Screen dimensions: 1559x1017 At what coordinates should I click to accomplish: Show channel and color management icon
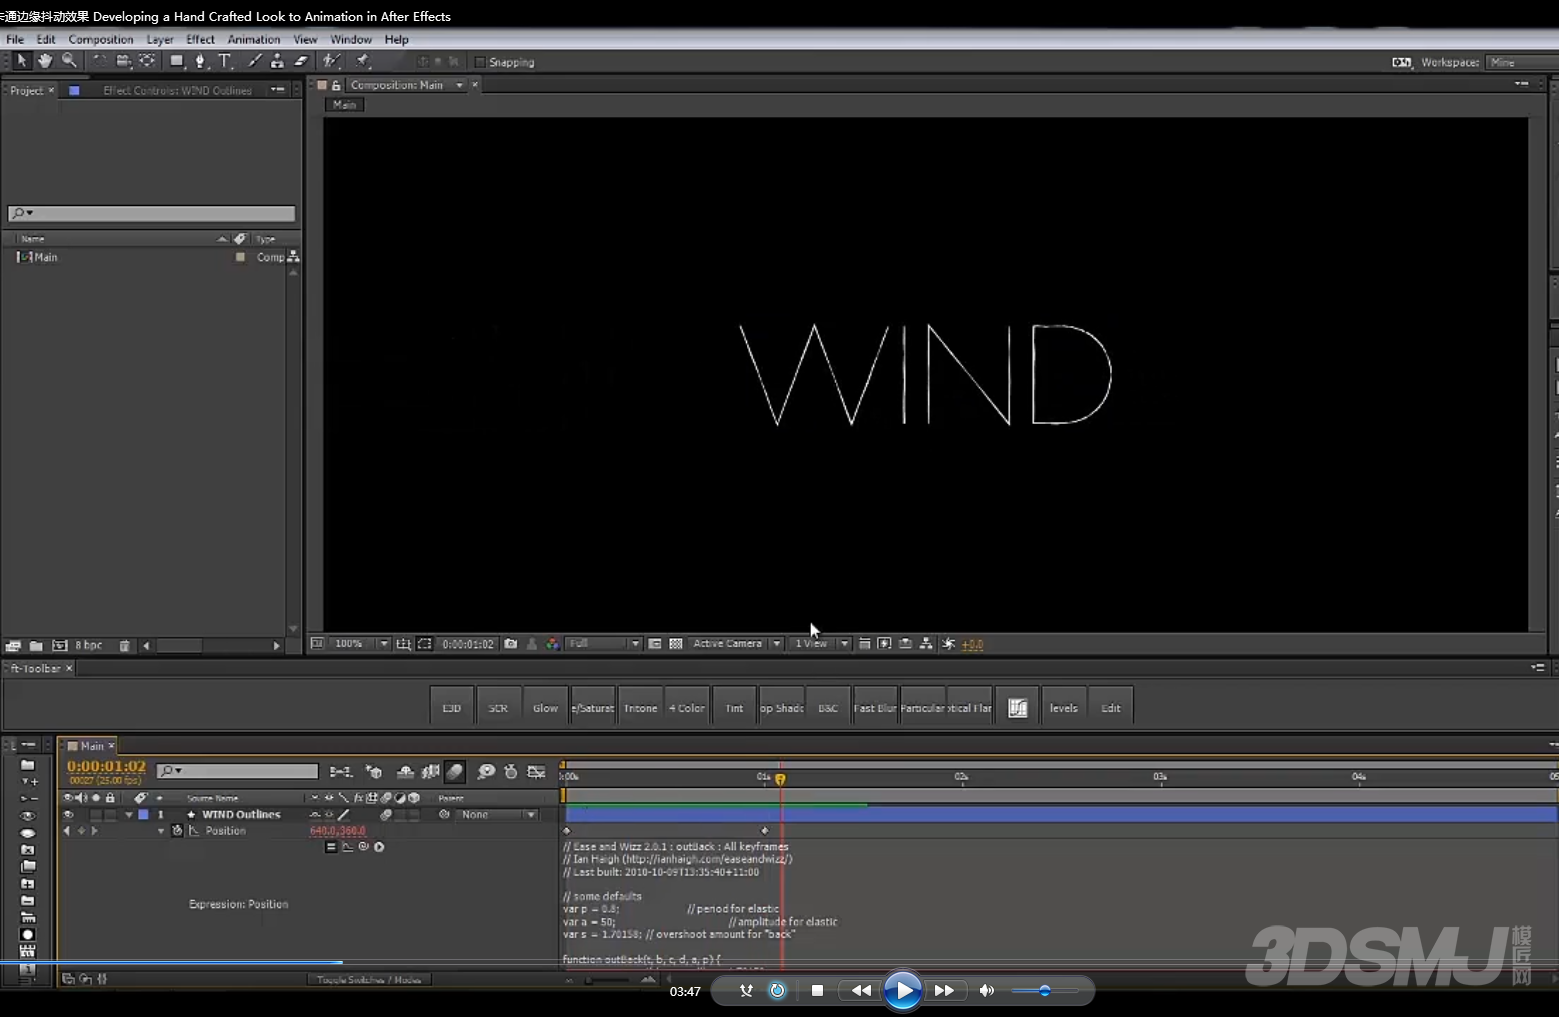tap(552, 644)
